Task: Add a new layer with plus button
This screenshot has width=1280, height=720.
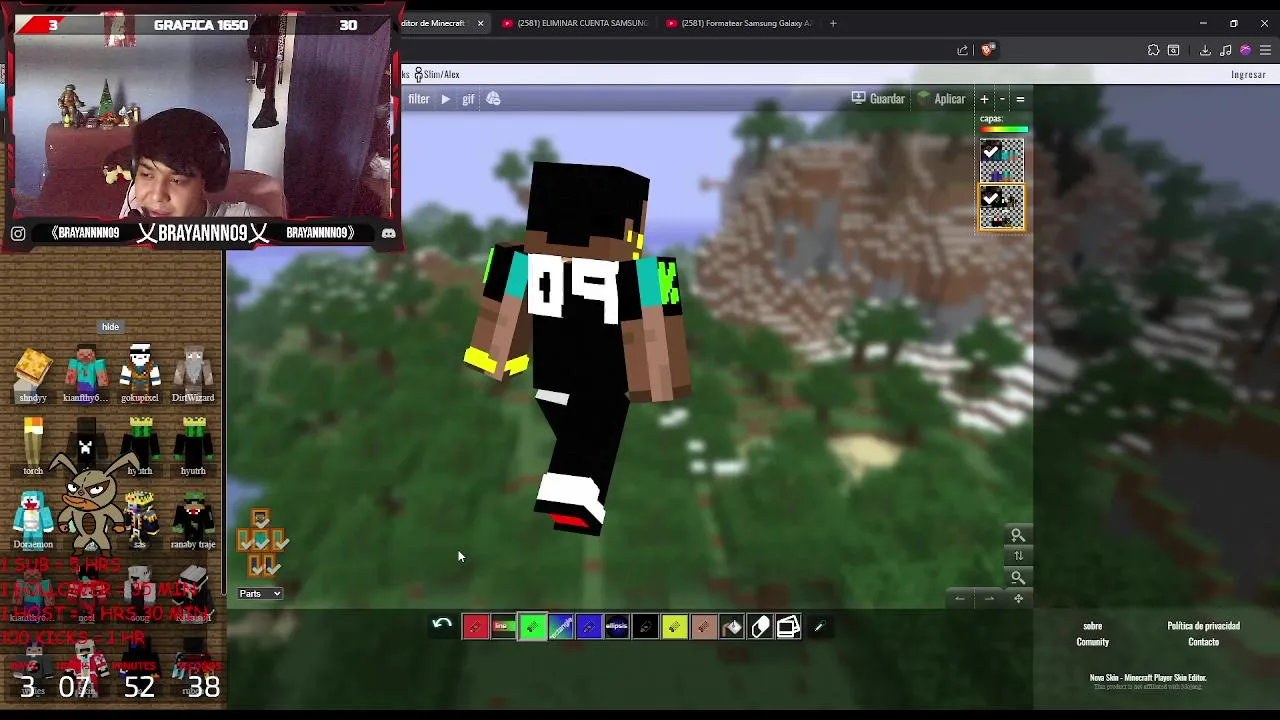Action: coord(984,99)
